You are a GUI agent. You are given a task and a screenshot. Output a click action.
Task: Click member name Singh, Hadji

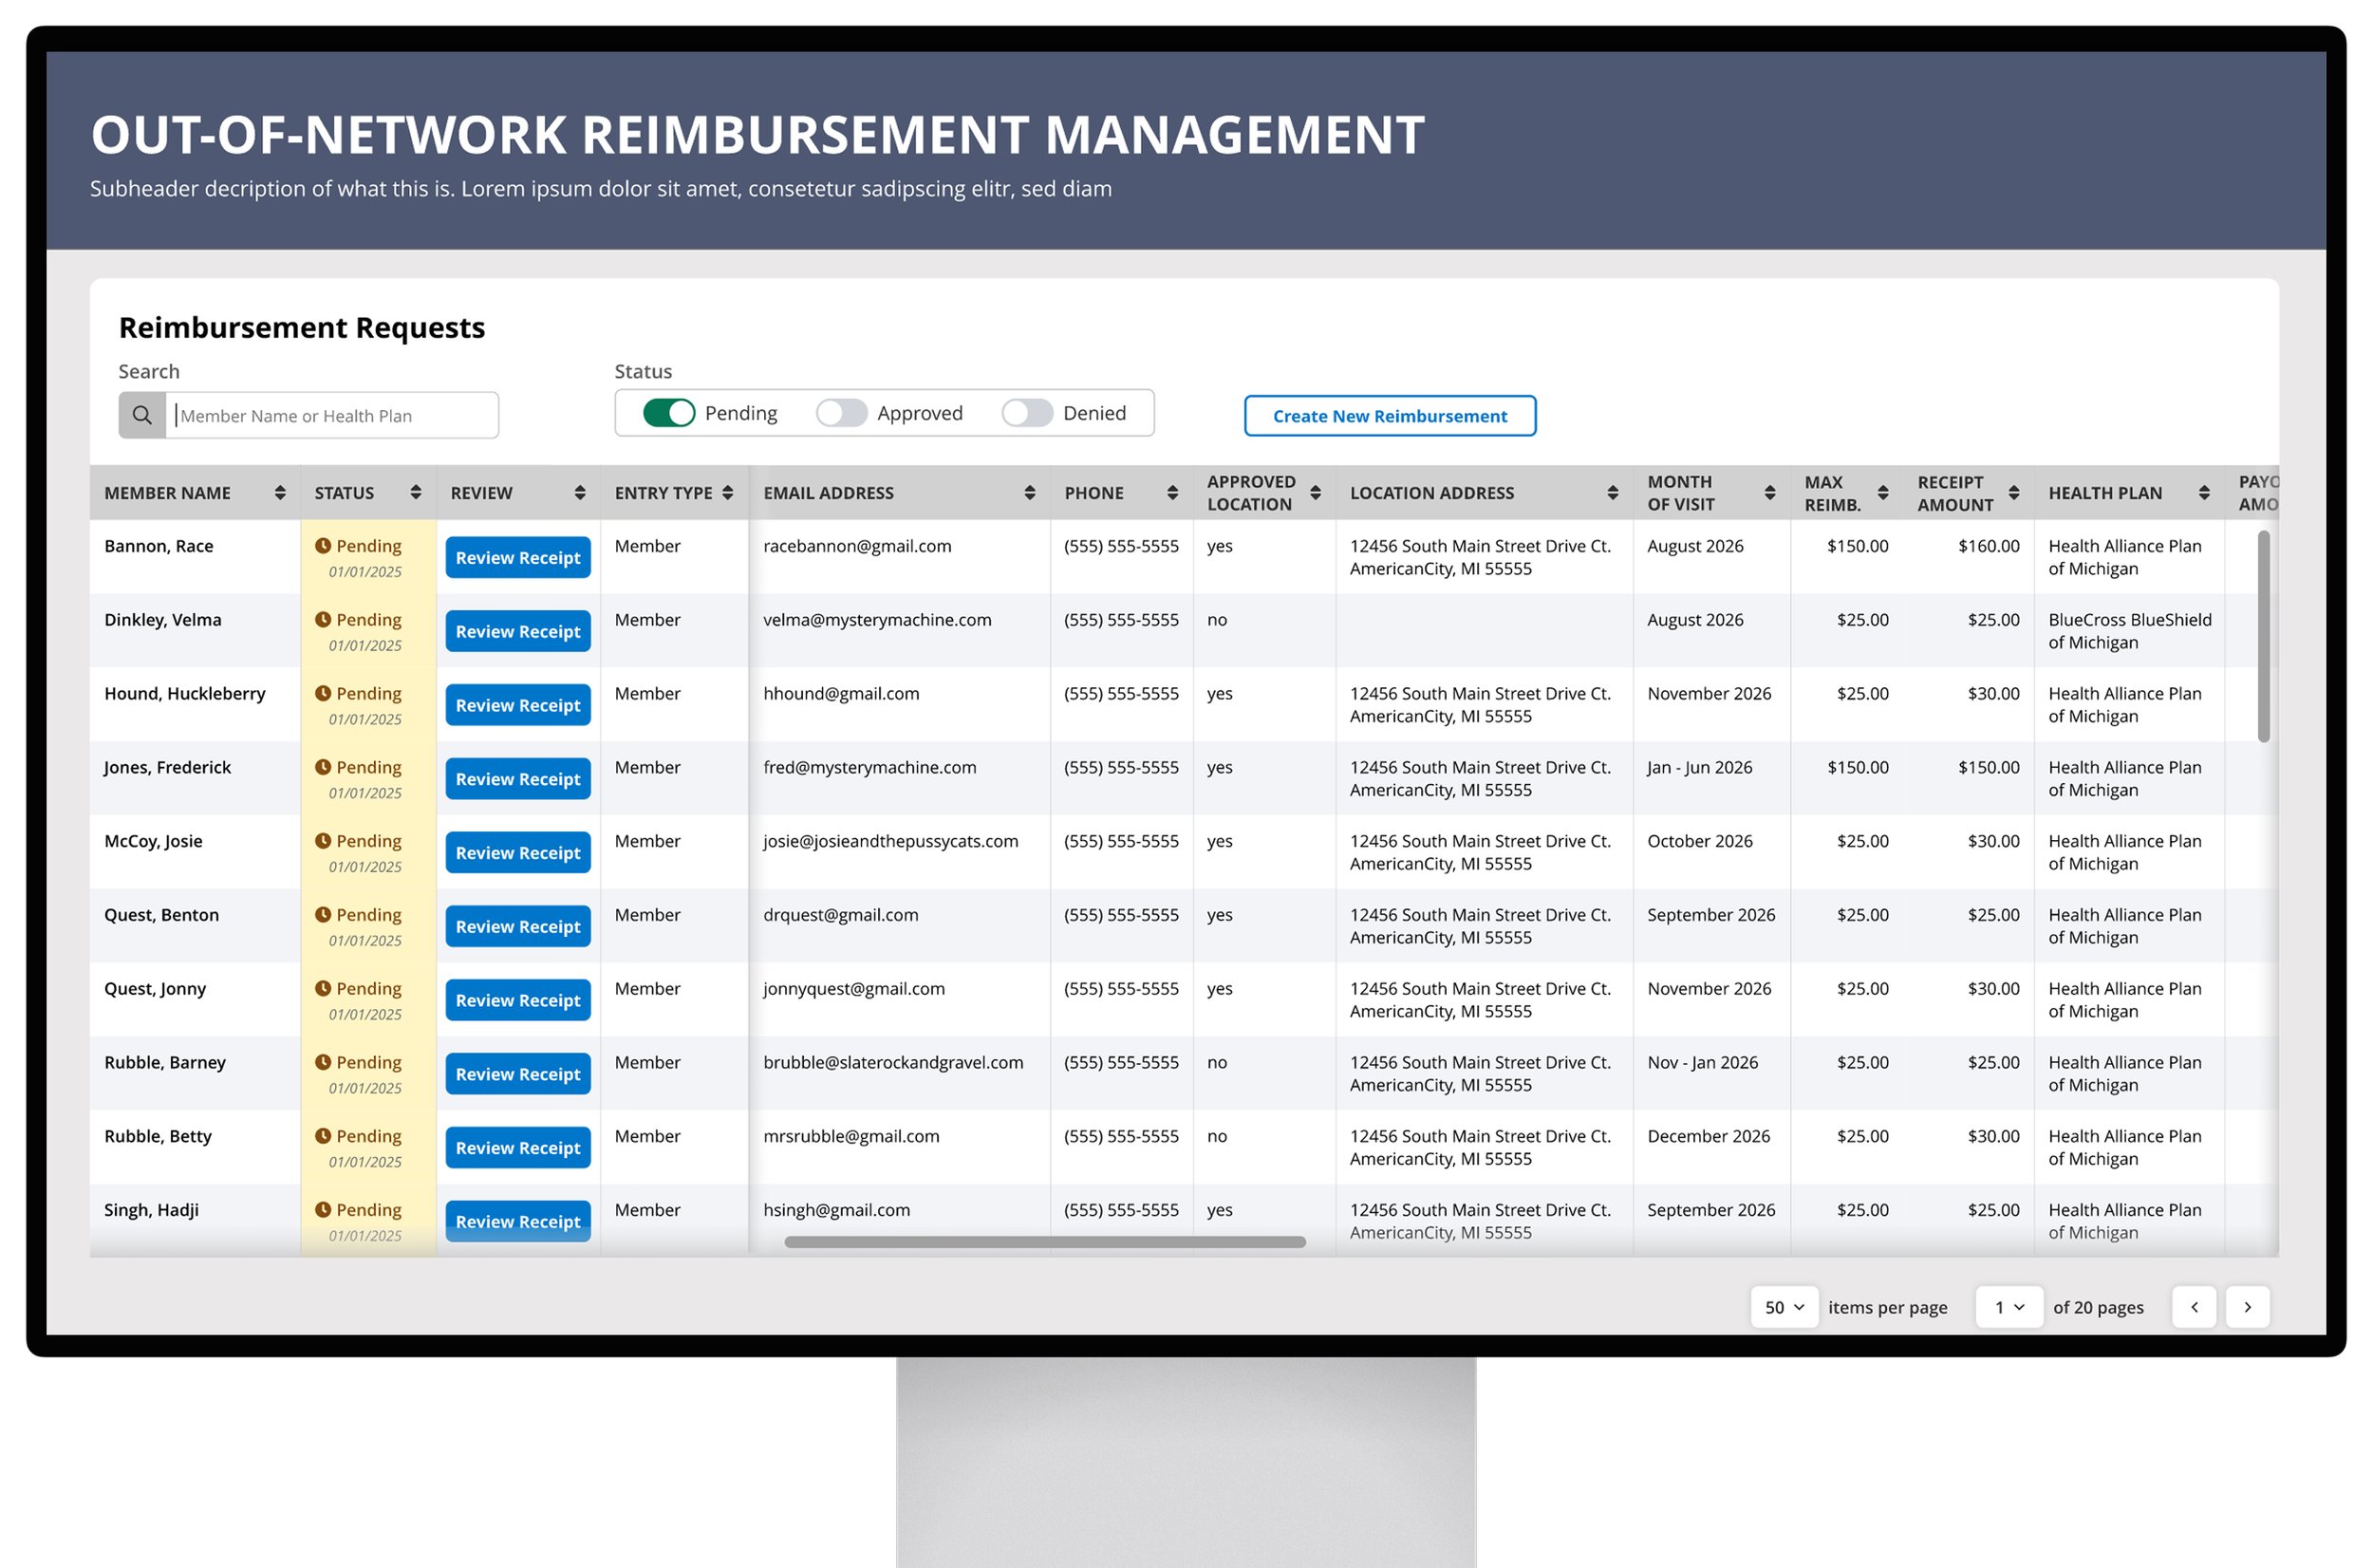(151, 1210)
